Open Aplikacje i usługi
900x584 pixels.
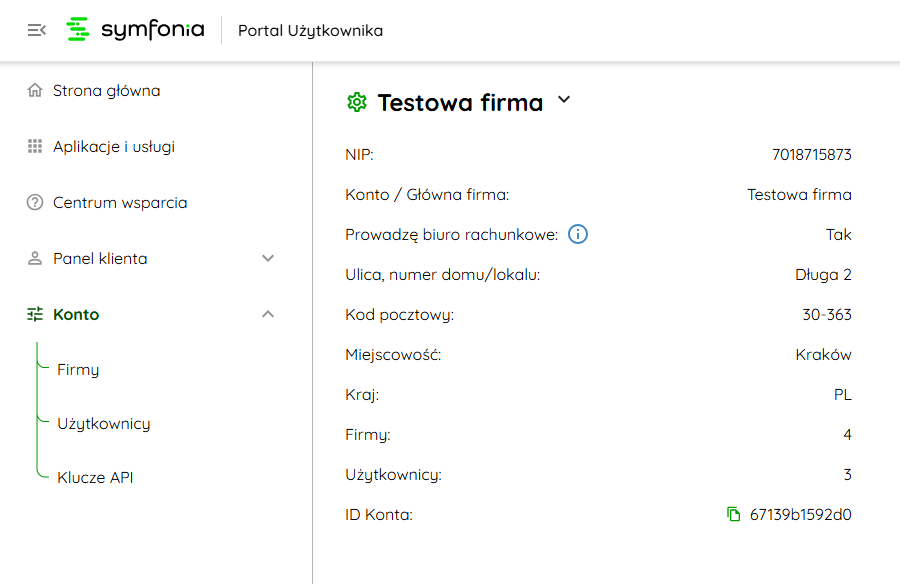tap(114, 147)
